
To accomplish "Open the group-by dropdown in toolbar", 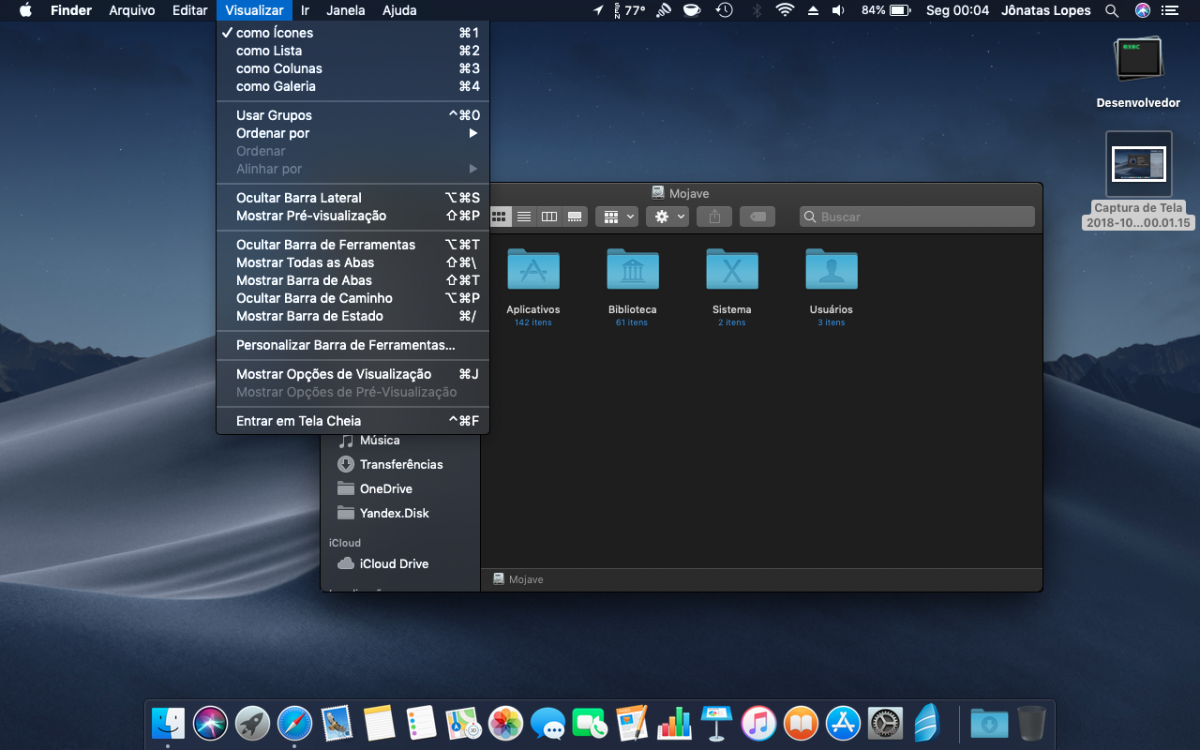I will [x=616, y=217].
